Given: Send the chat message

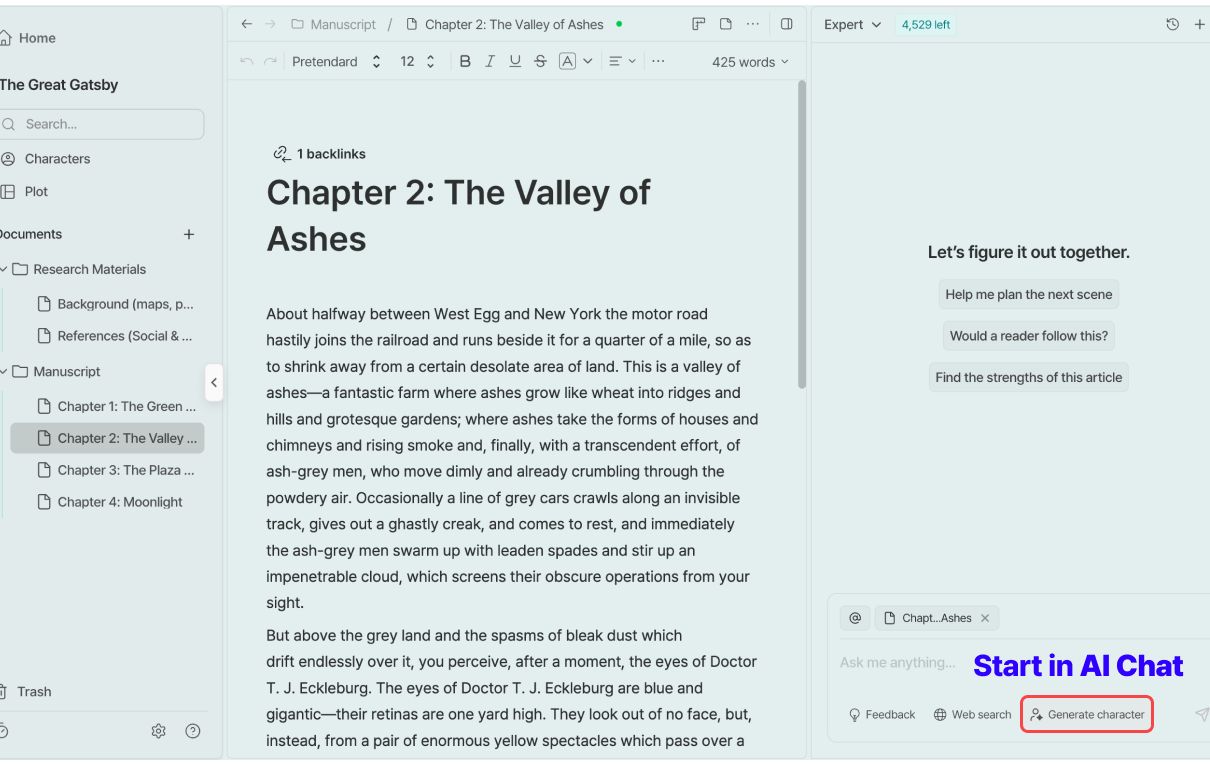Looking at the screenshot, I should click(1201, 714).
